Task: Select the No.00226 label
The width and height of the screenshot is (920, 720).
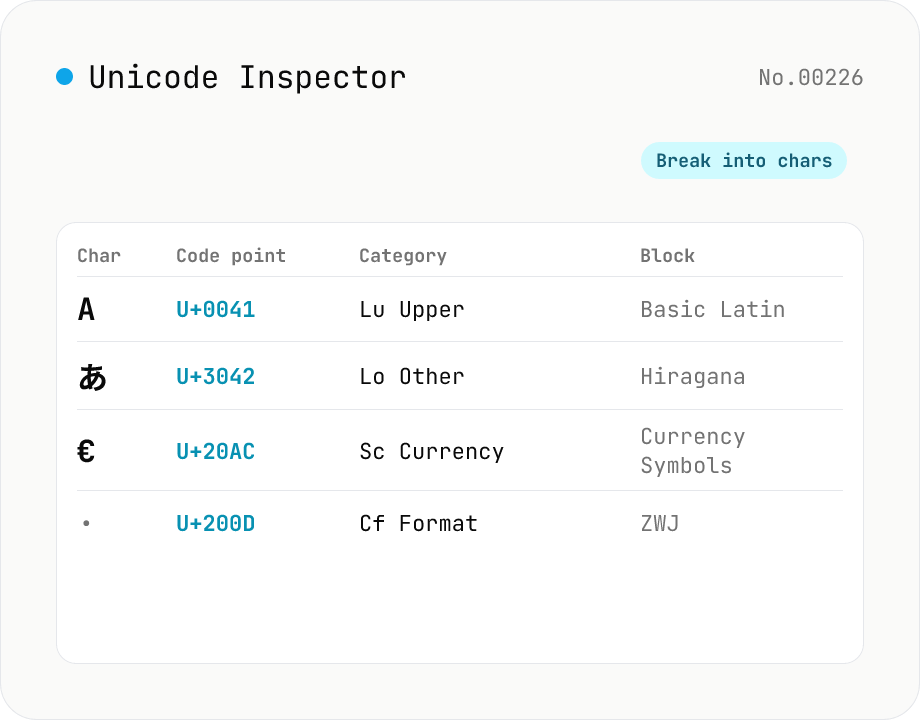Action: [x=811, y=77]
